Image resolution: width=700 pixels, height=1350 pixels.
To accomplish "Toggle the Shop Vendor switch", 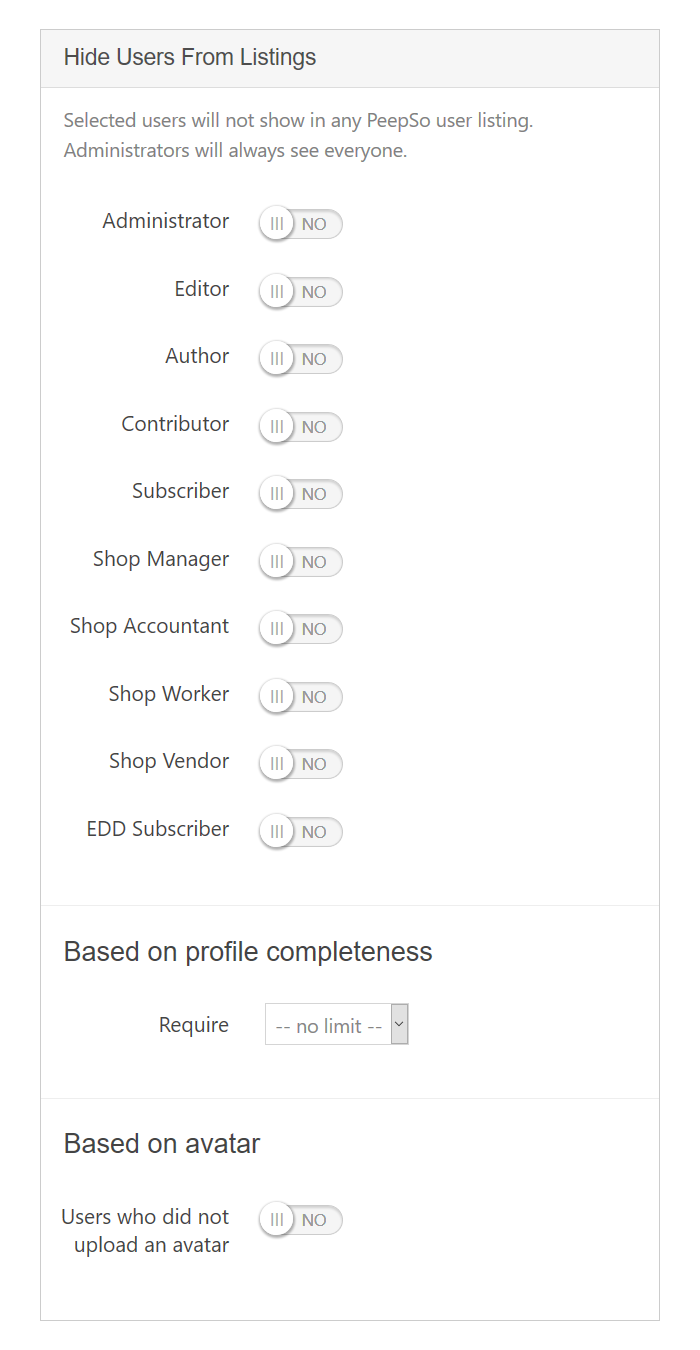I will (x=300, y=764).
